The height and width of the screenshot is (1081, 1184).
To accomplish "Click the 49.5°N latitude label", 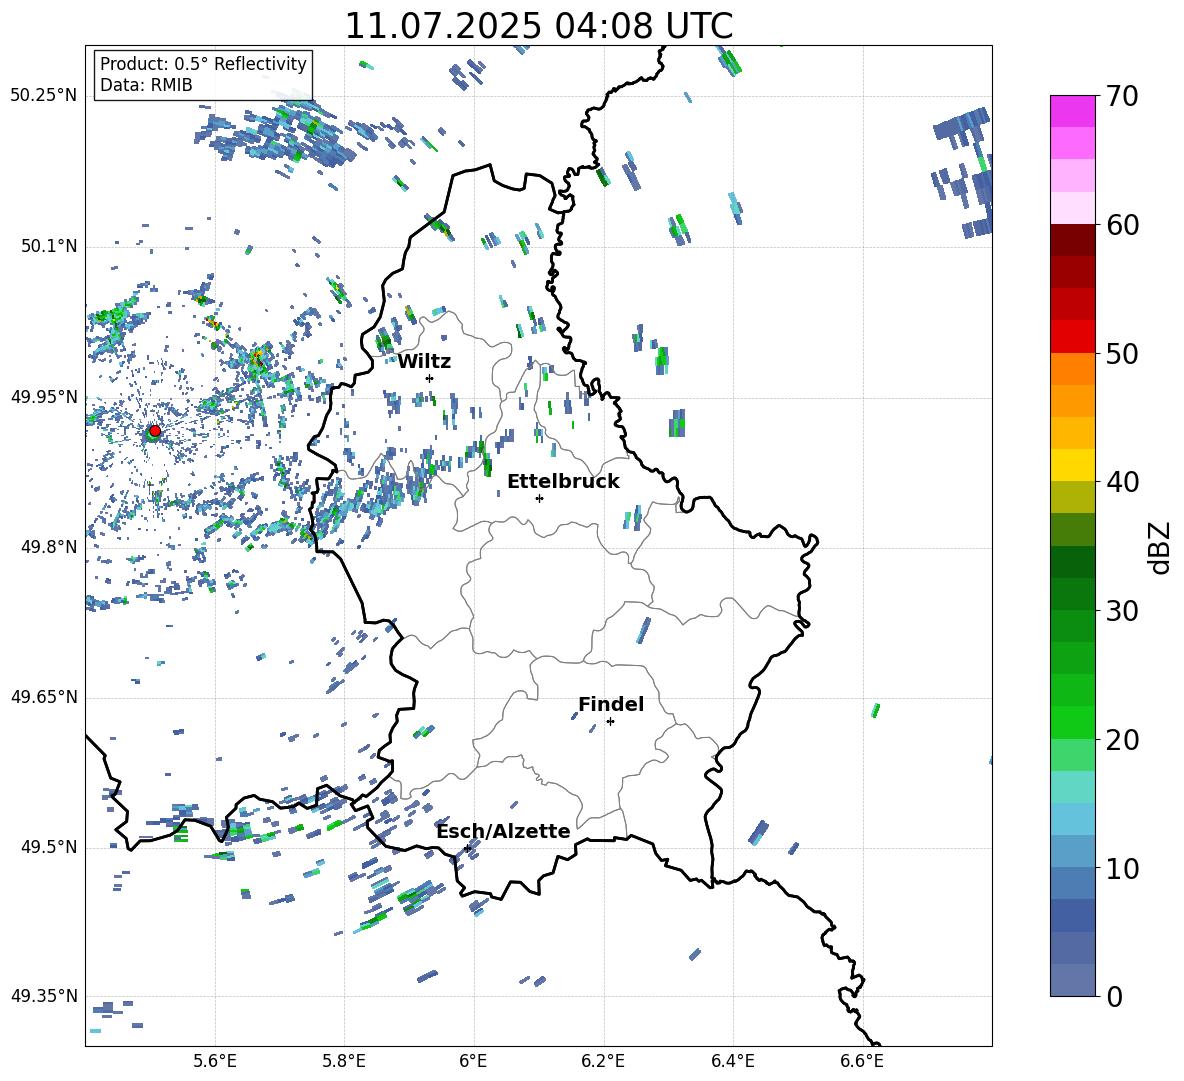I will [x=48, y=847].
